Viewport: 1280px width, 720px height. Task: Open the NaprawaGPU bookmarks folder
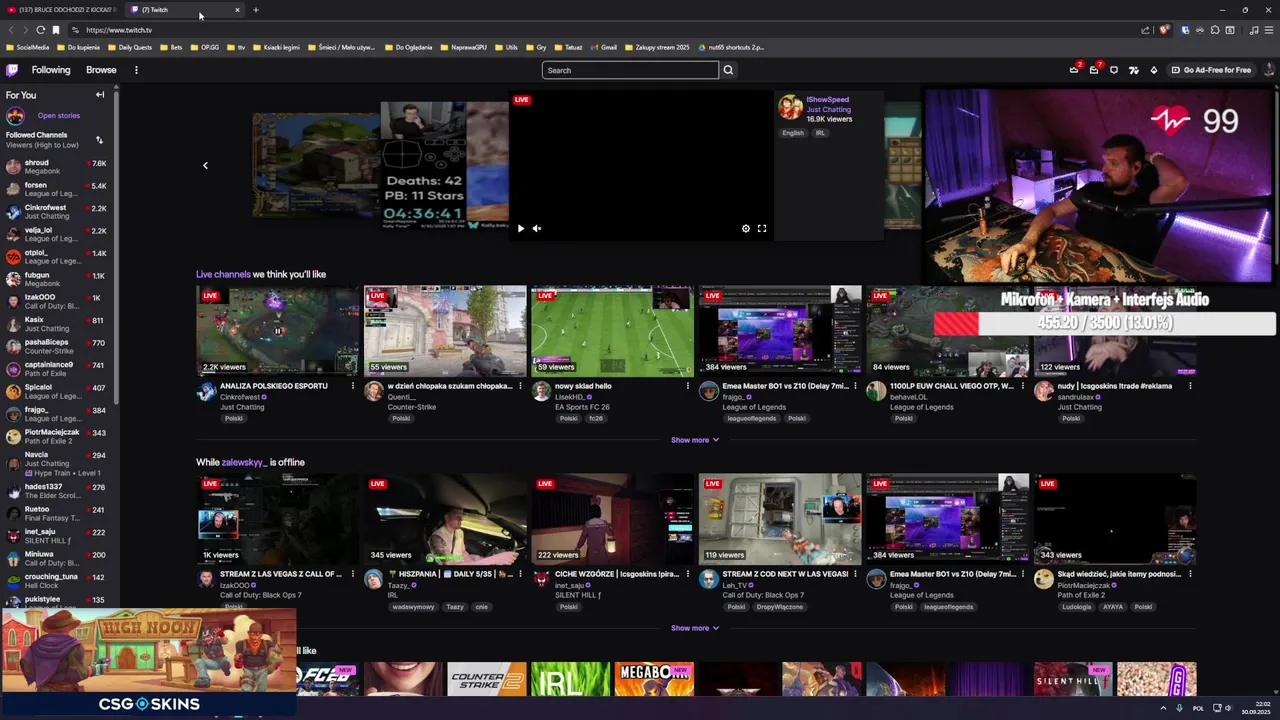[x=463, y=47]
